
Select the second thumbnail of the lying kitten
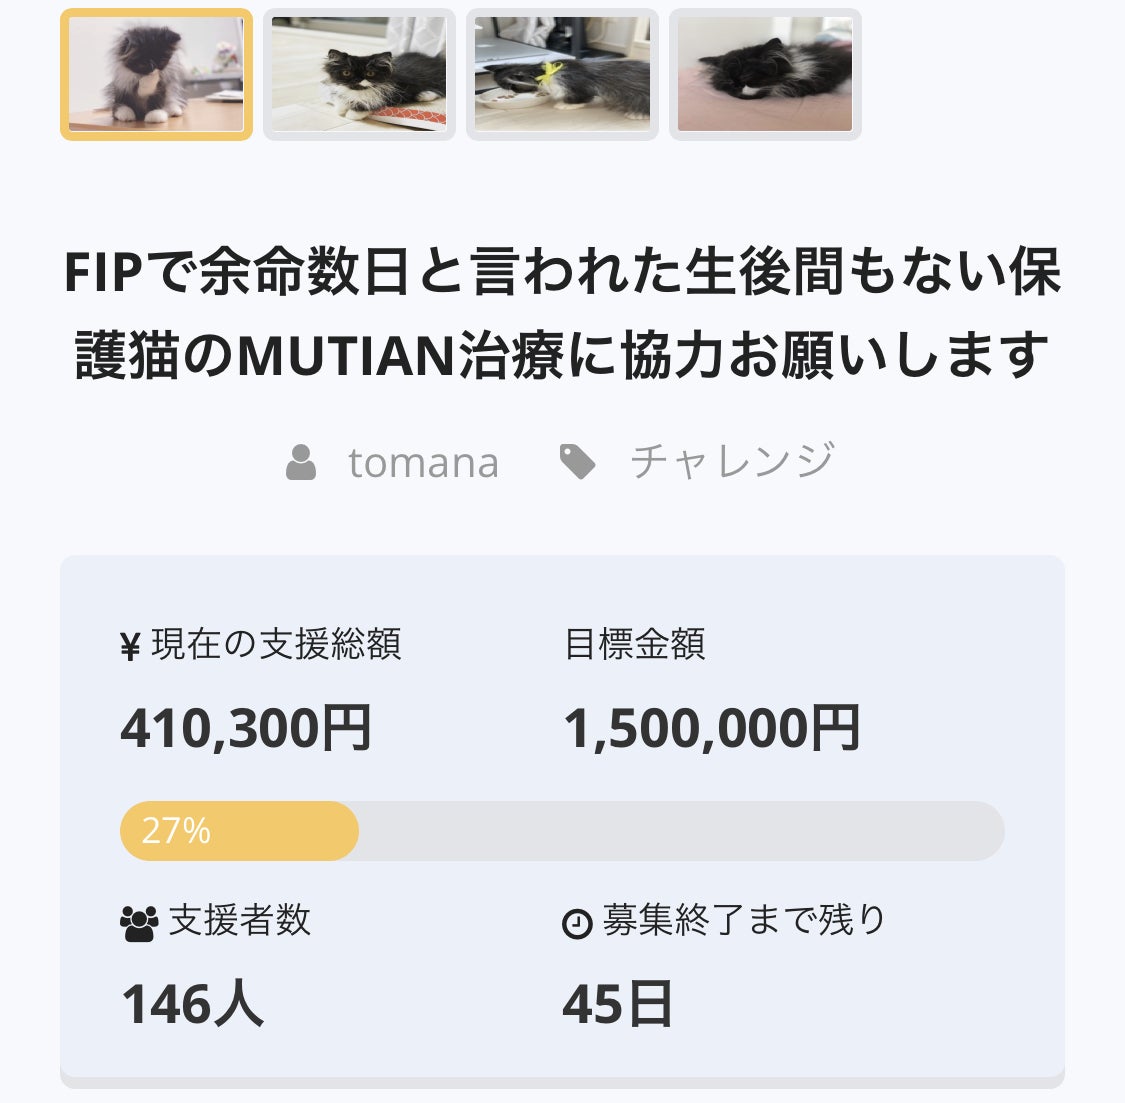coord(359,74)
